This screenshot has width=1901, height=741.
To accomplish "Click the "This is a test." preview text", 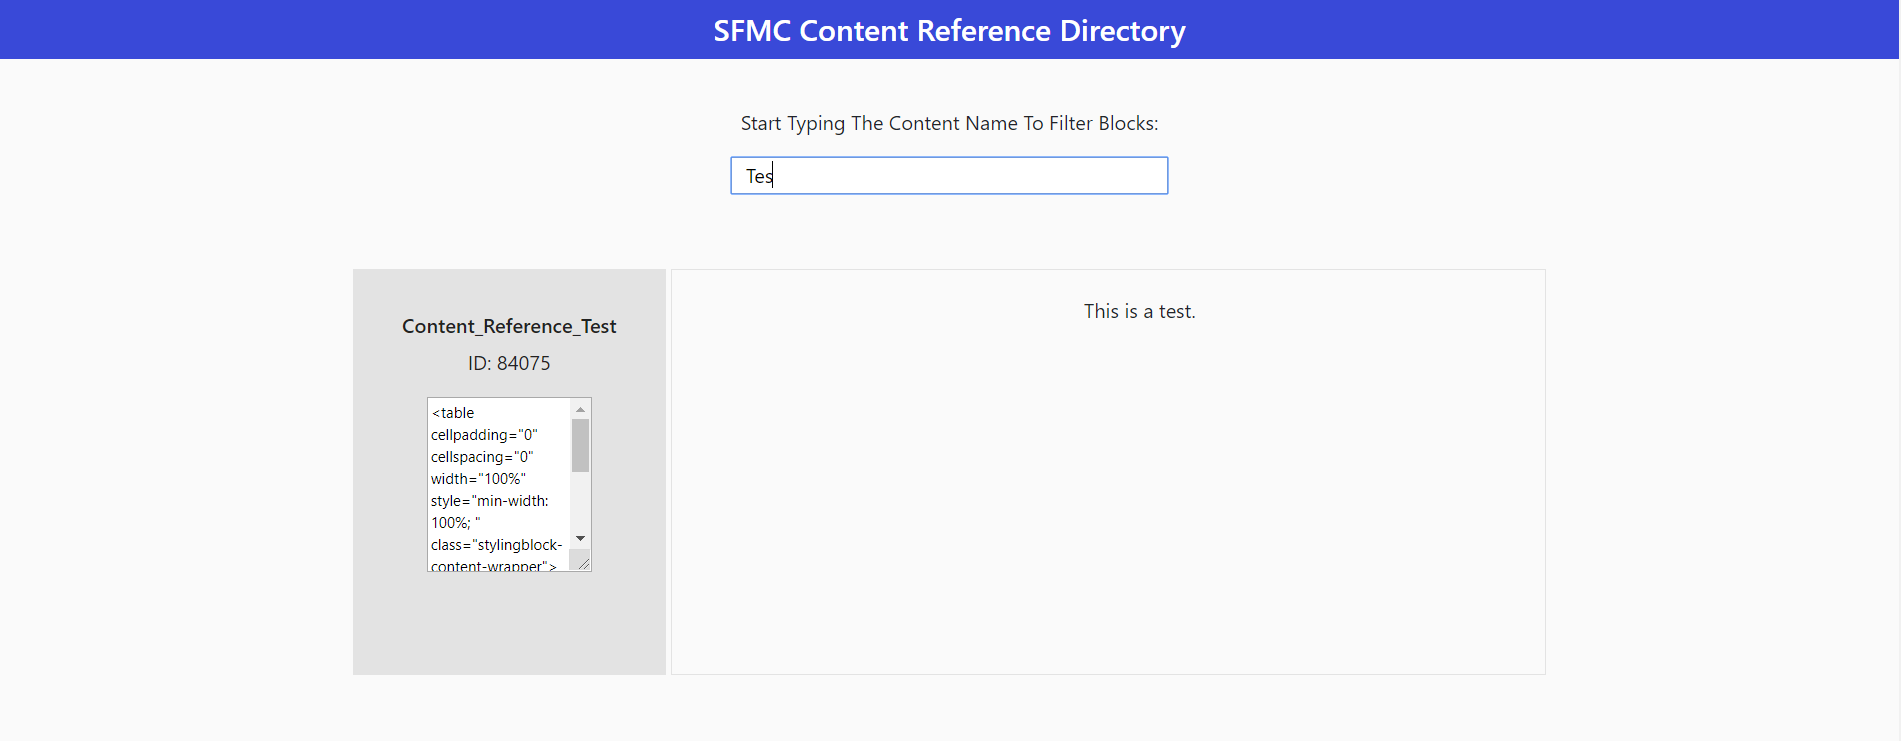I will (1139, 311).
